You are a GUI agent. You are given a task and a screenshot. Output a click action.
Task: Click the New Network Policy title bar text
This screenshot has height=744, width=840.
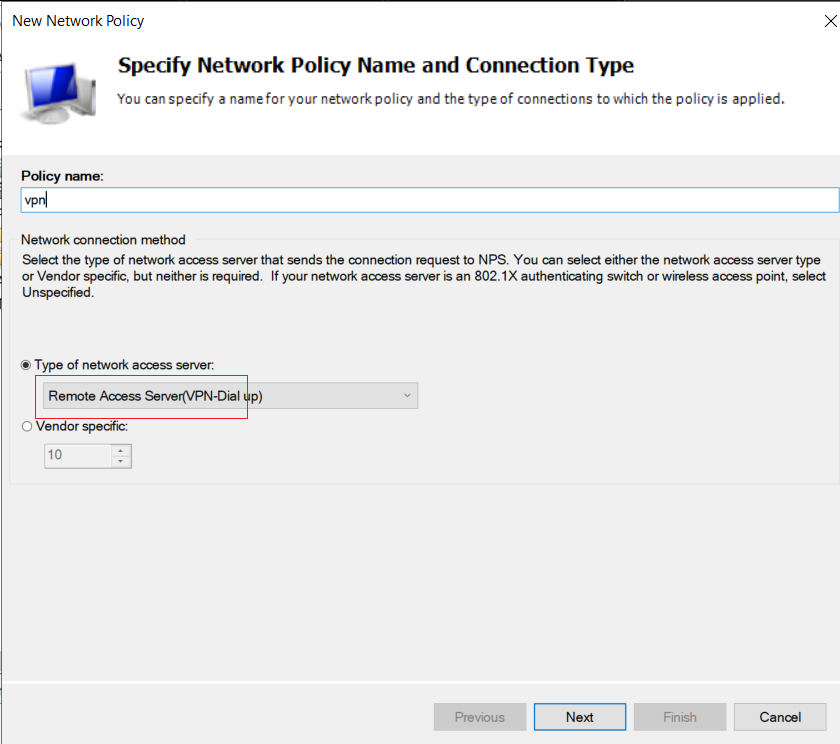(78, 21)
